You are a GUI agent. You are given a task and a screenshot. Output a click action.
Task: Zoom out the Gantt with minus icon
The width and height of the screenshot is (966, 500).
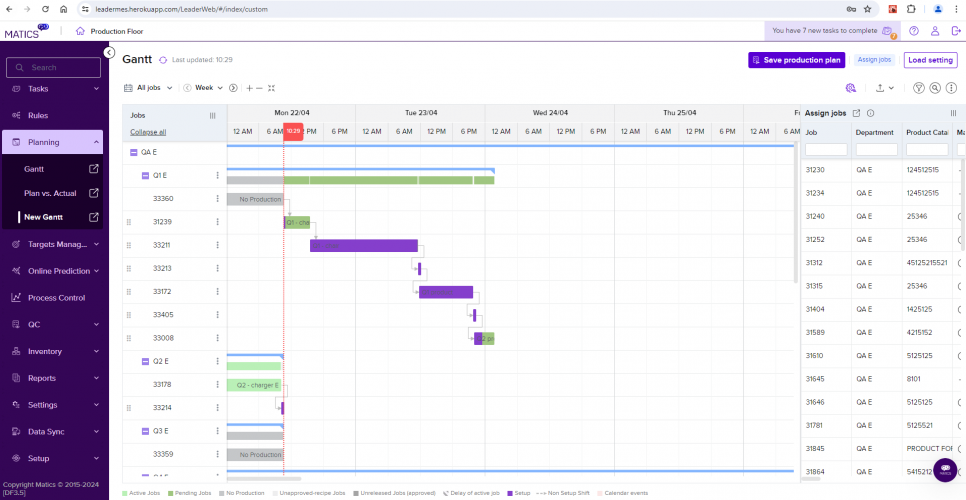(x=259, y=88)
